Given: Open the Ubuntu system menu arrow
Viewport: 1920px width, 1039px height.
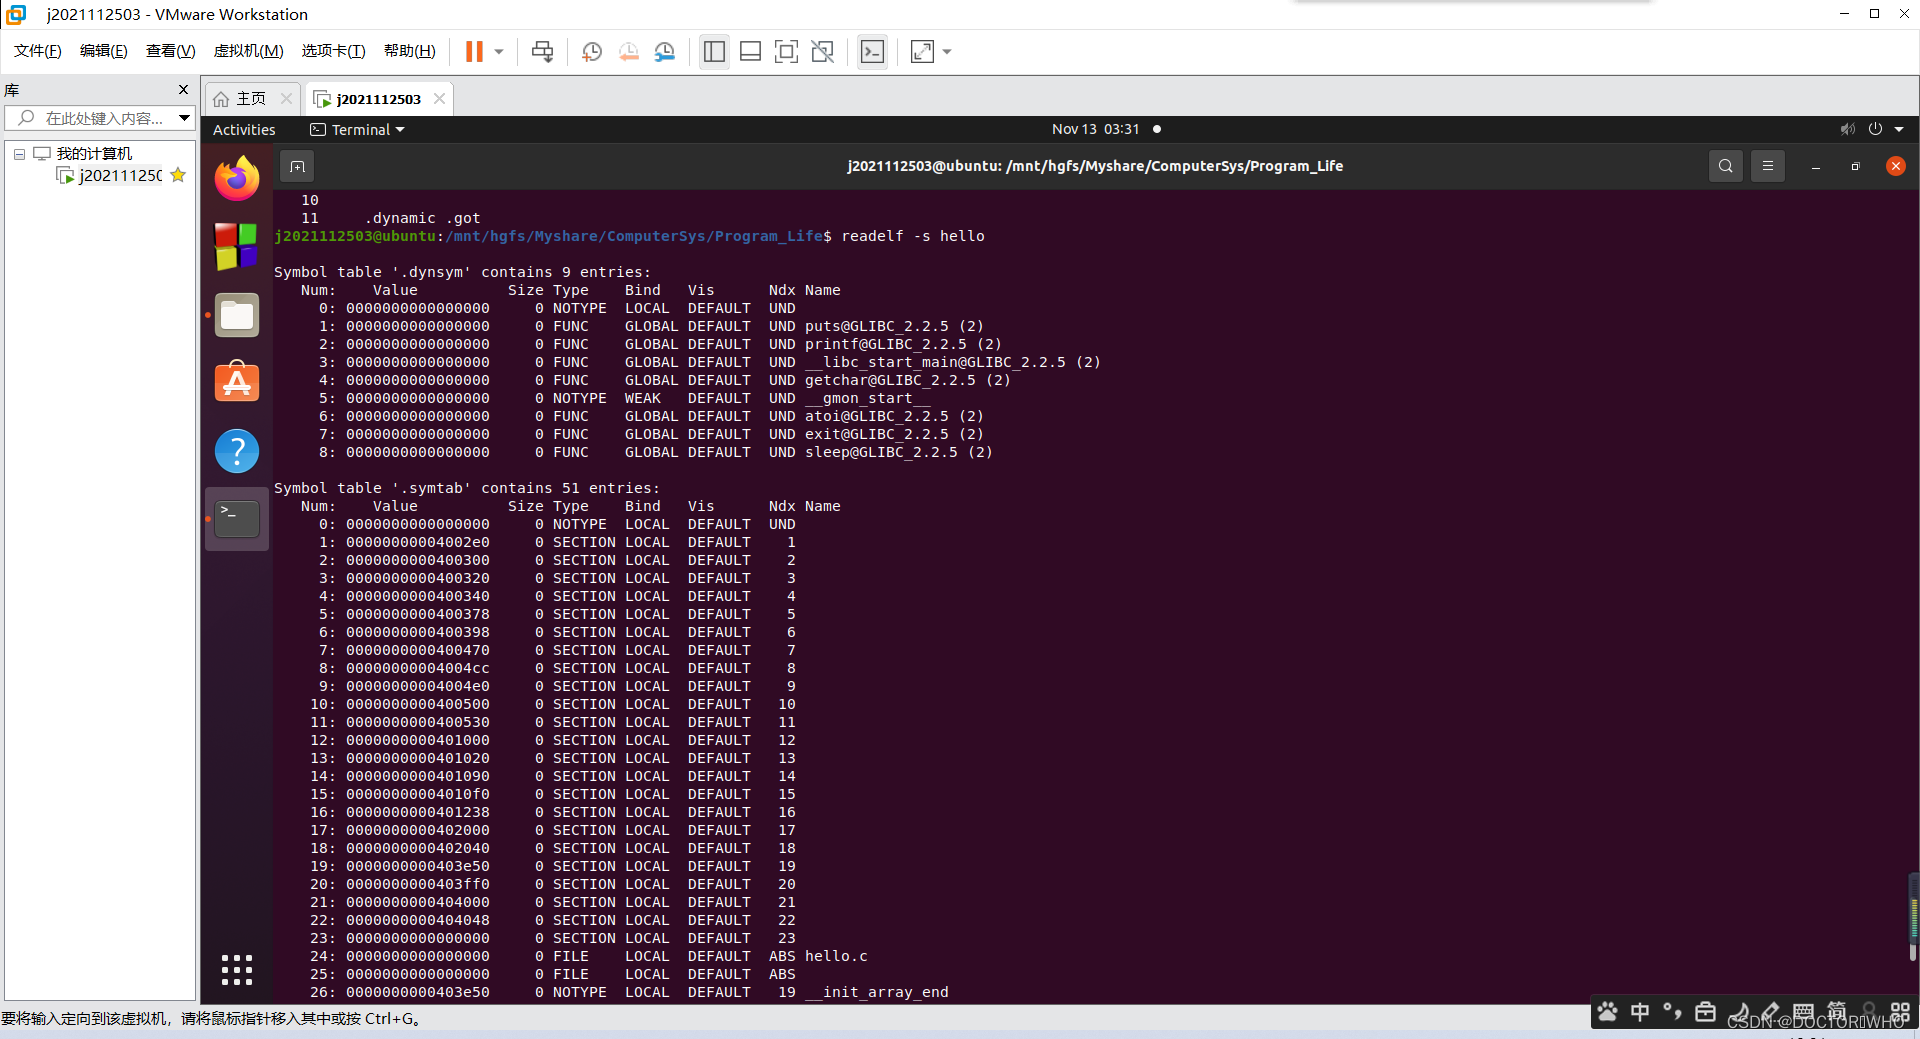Looking at the screenshot, I should (x=1899, y=129).
